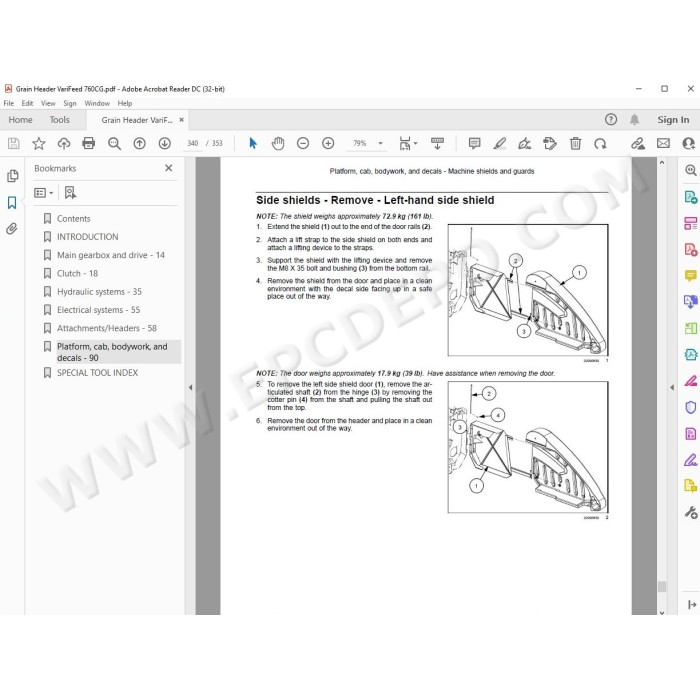Click the vertical scrollbar thumb
The image size is (700, 700).
[x=662, y=587]
